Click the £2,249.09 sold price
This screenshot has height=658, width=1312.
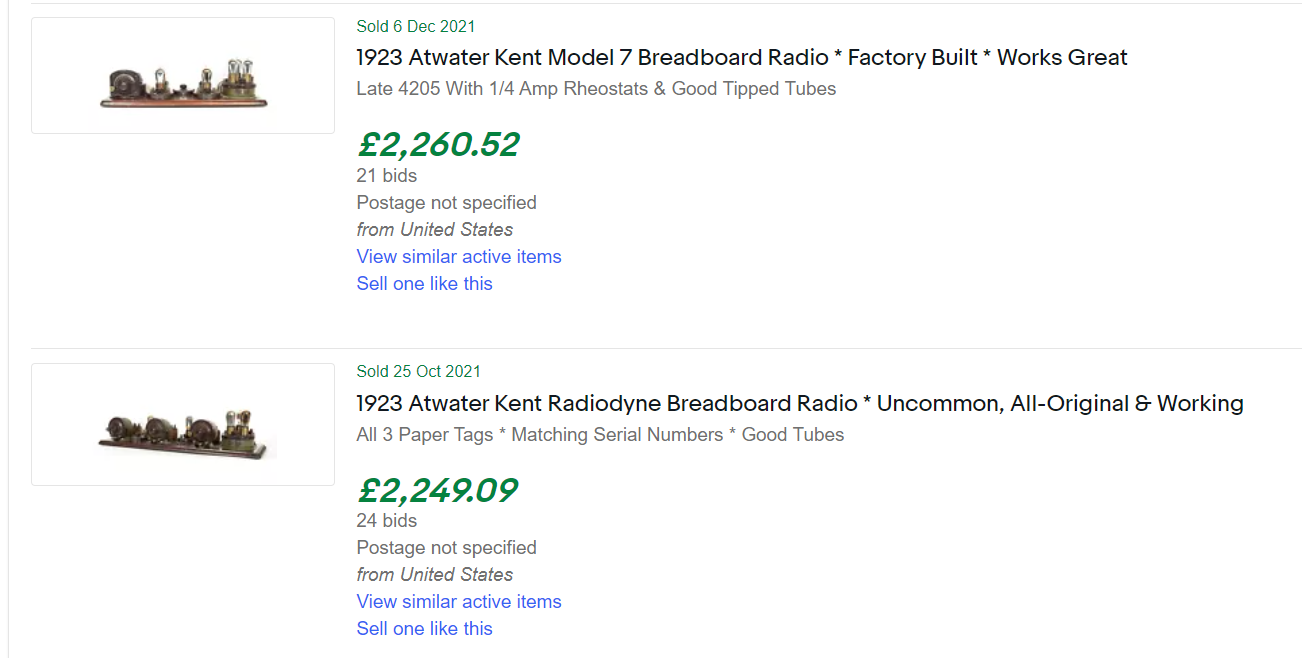(437, 491)
